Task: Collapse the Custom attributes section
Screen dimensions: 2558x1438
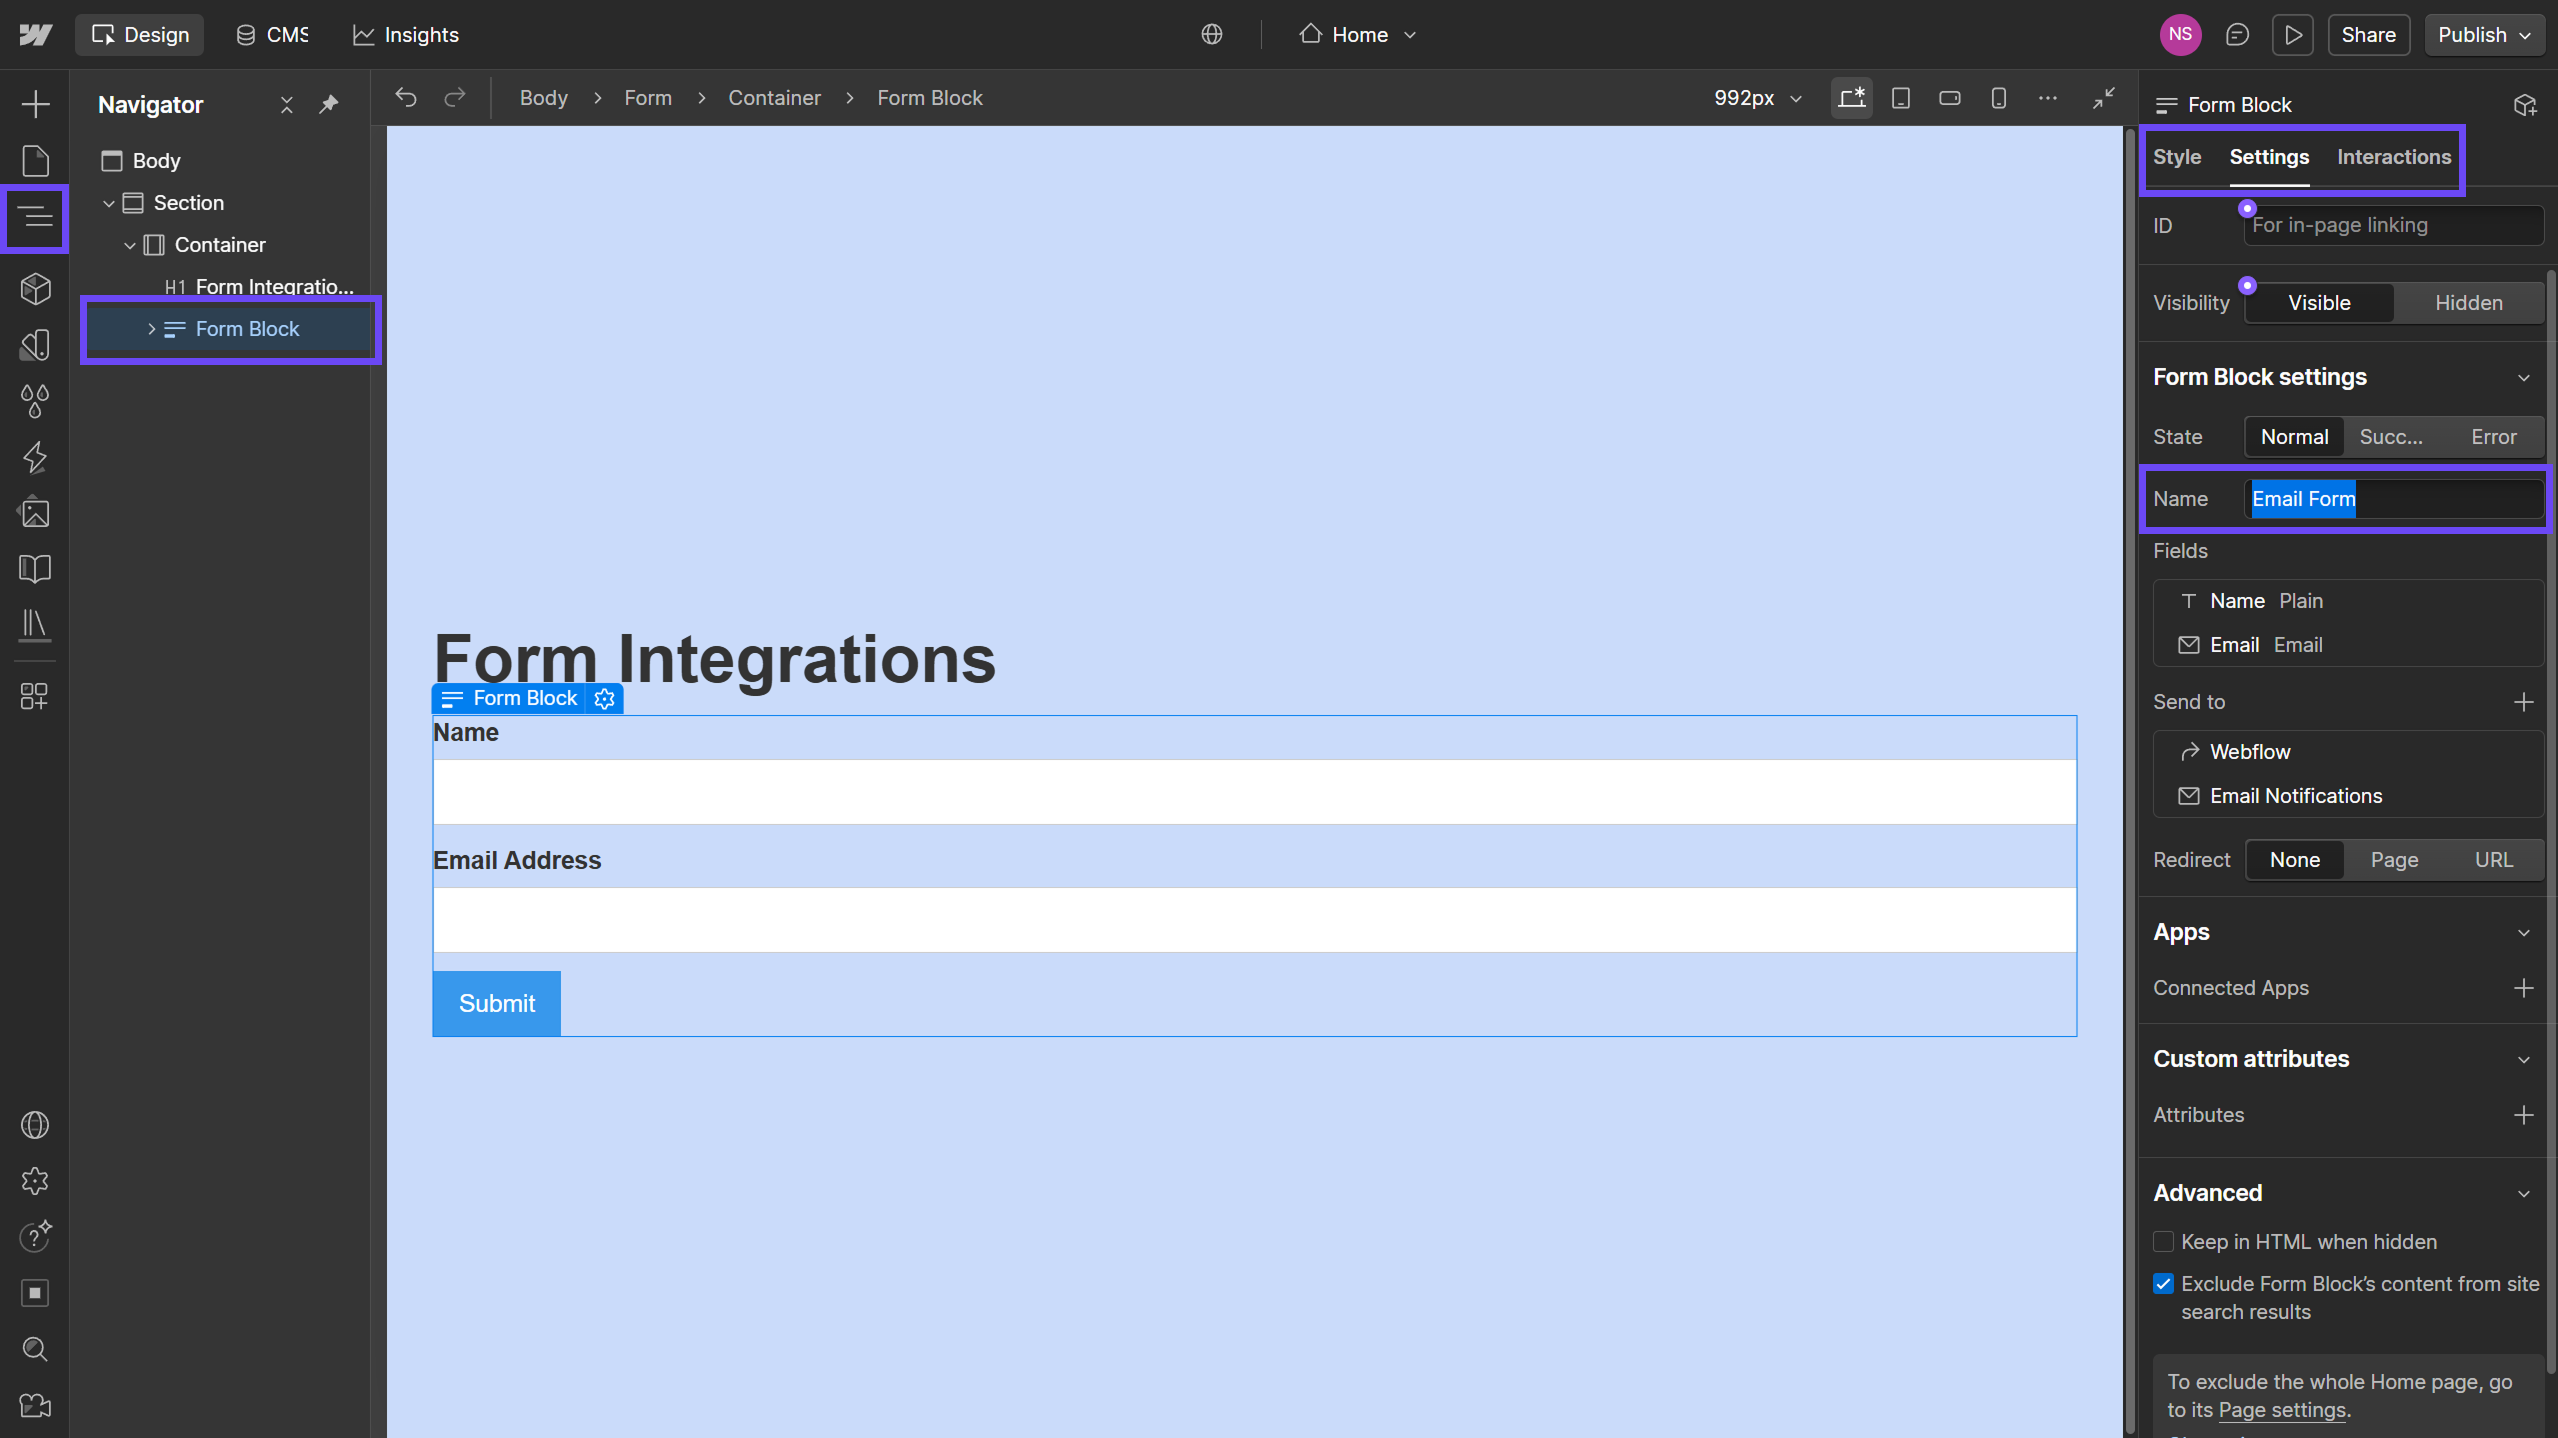Action: click(x=2523, y=1060)
